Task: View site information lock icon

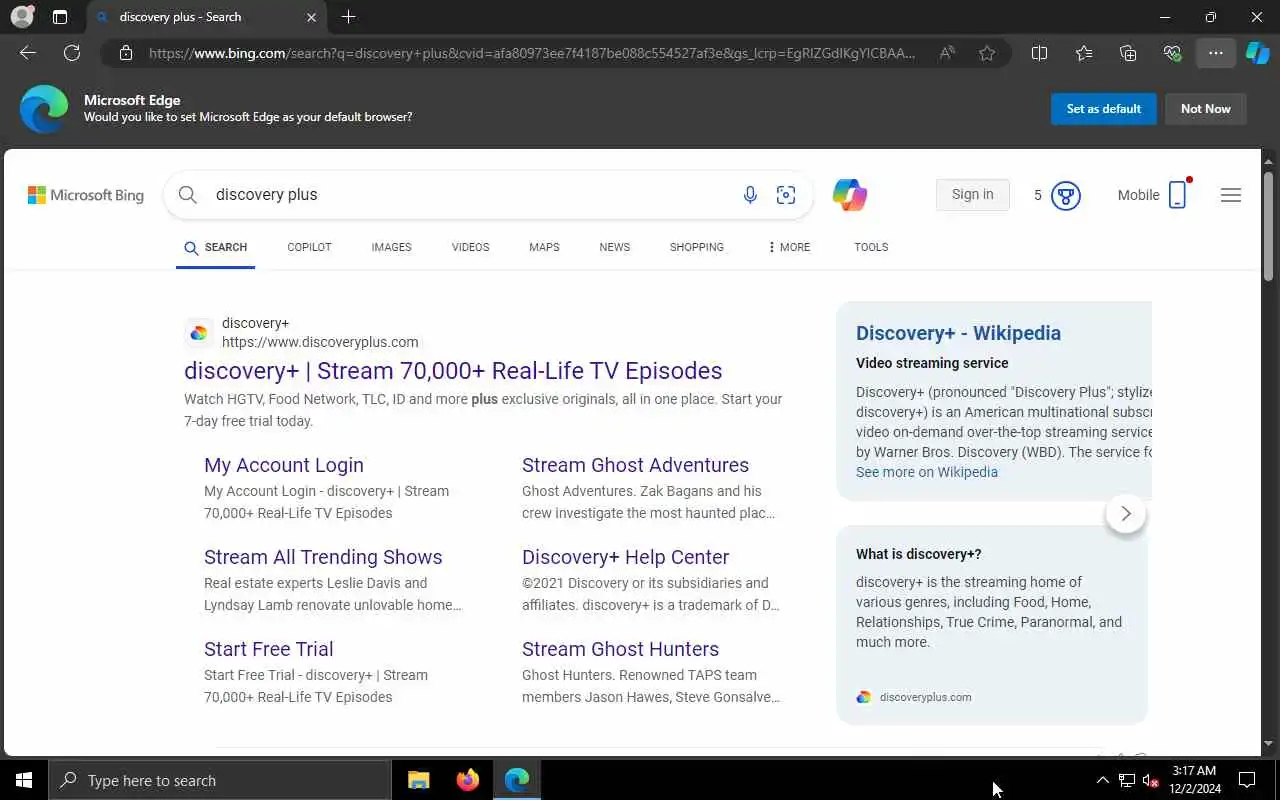Action: point(126,53)
